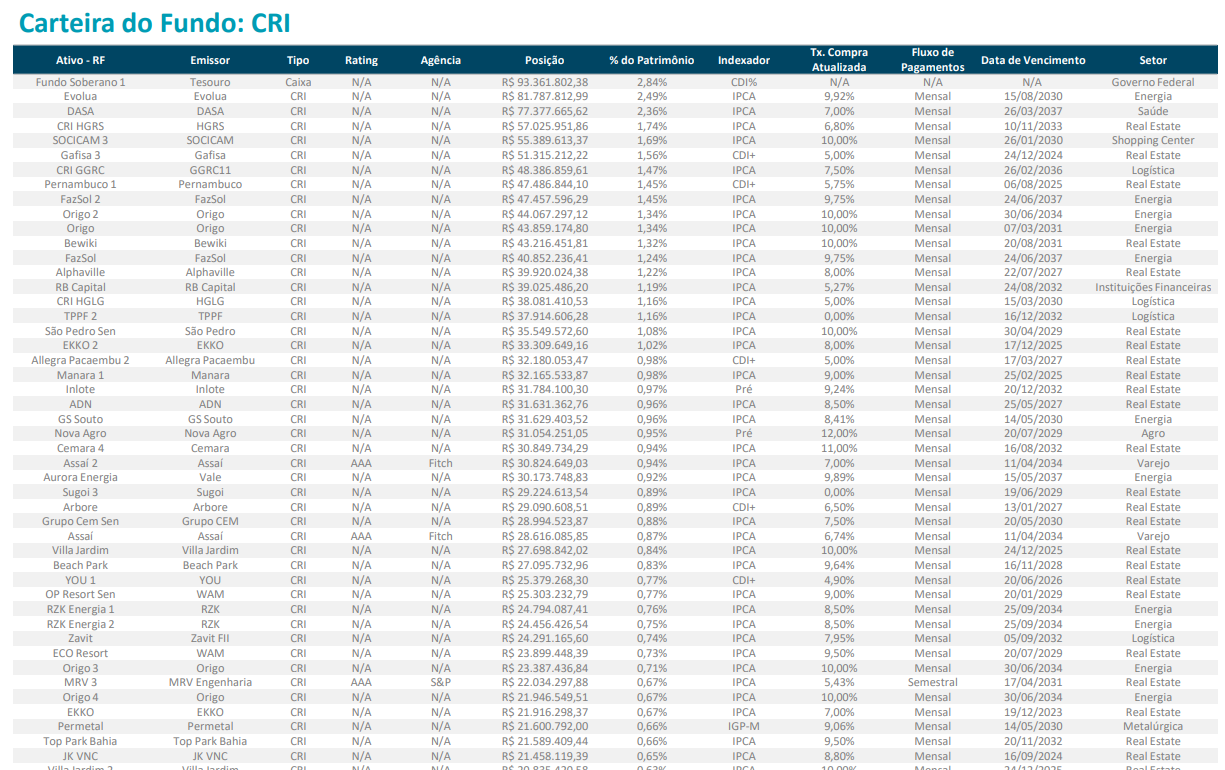Select the maturity date '16/09/2024'
Viewport: 1225px width, 770px height.
pyautogui.click(x=1032, y=755)
